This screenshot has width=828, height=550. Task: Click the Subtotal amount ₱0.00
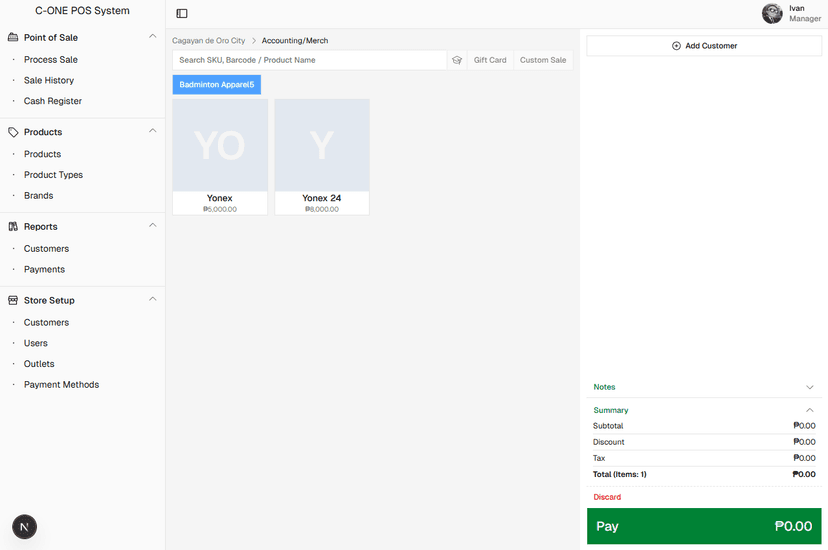click(x=804, y=426)
